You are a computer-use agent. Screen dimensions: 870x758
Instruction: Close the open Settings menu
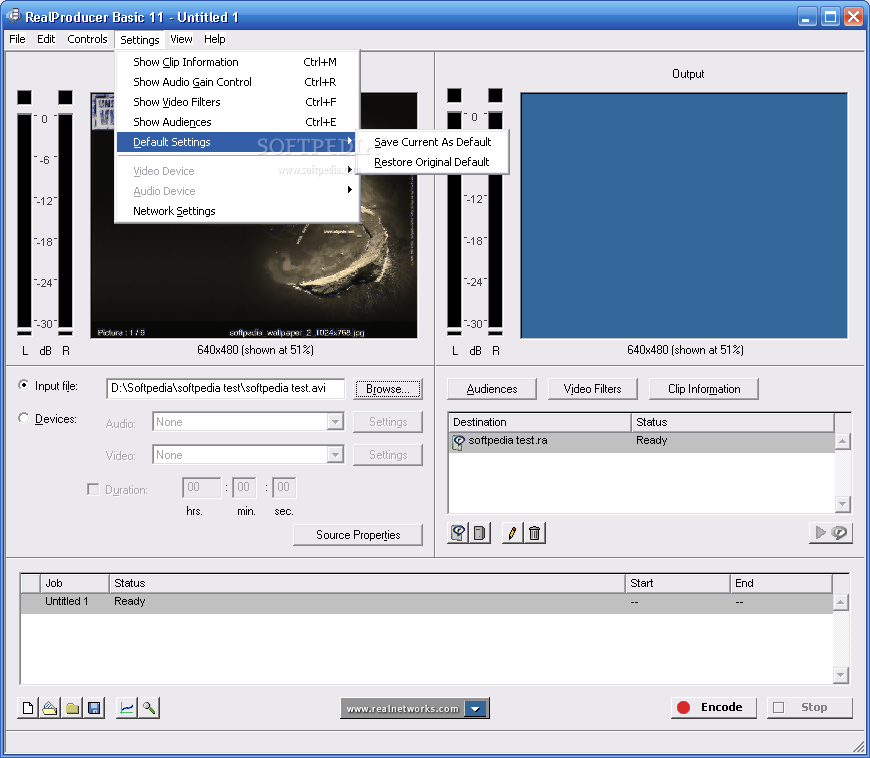140,39
